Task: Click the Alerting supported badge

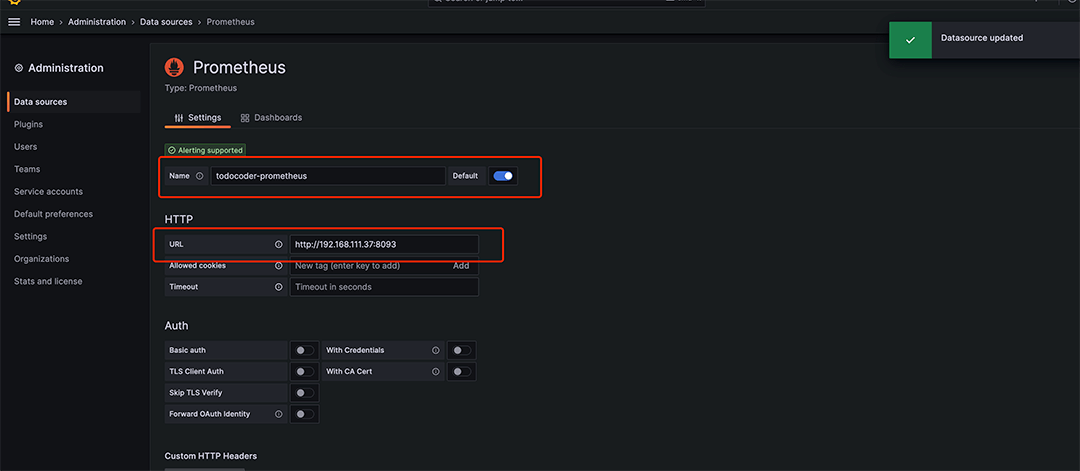Action: click(205, 150)
